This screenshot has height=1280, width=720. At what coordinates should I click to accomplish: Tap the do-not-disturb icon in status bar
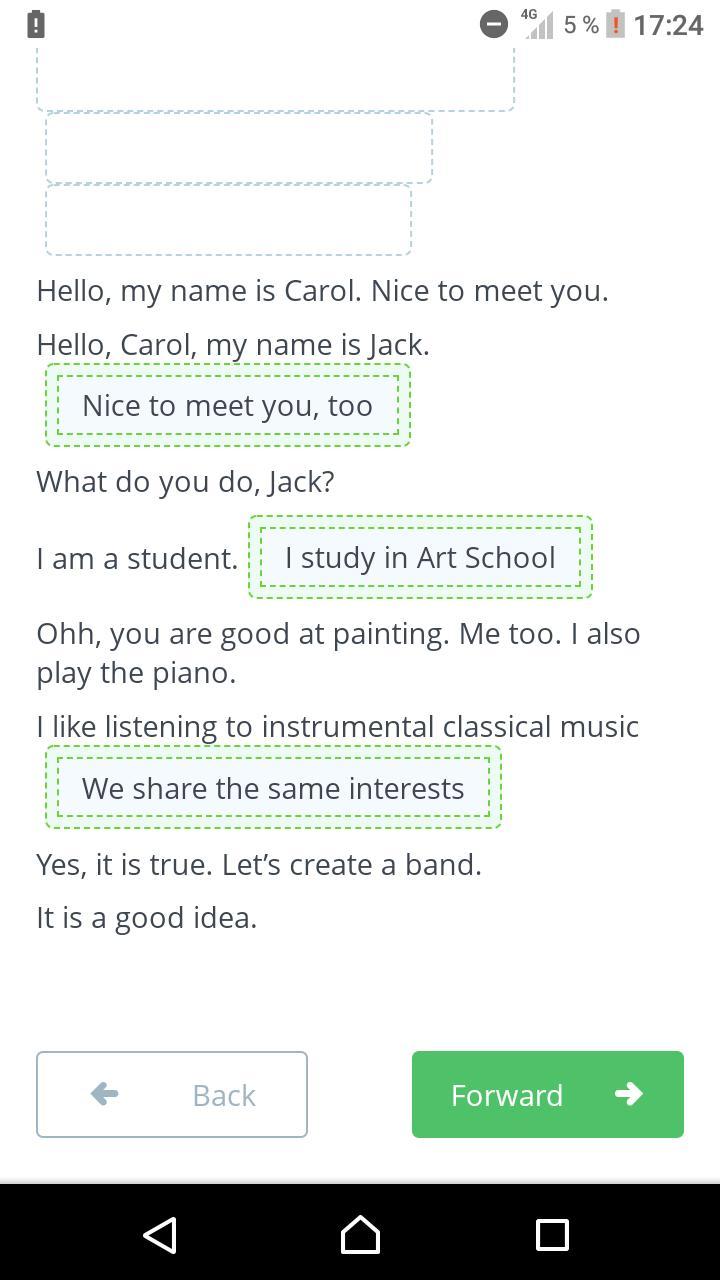point(494,24)
